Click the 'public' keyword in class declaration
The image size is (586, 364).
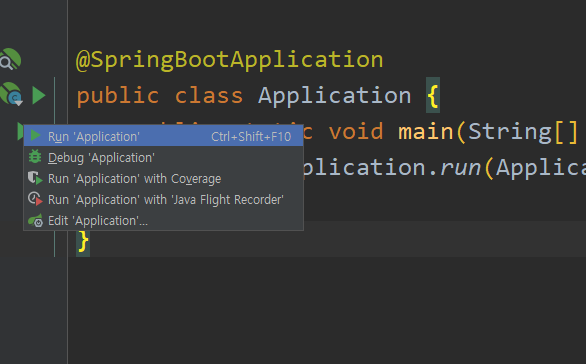tap(118, 96)
